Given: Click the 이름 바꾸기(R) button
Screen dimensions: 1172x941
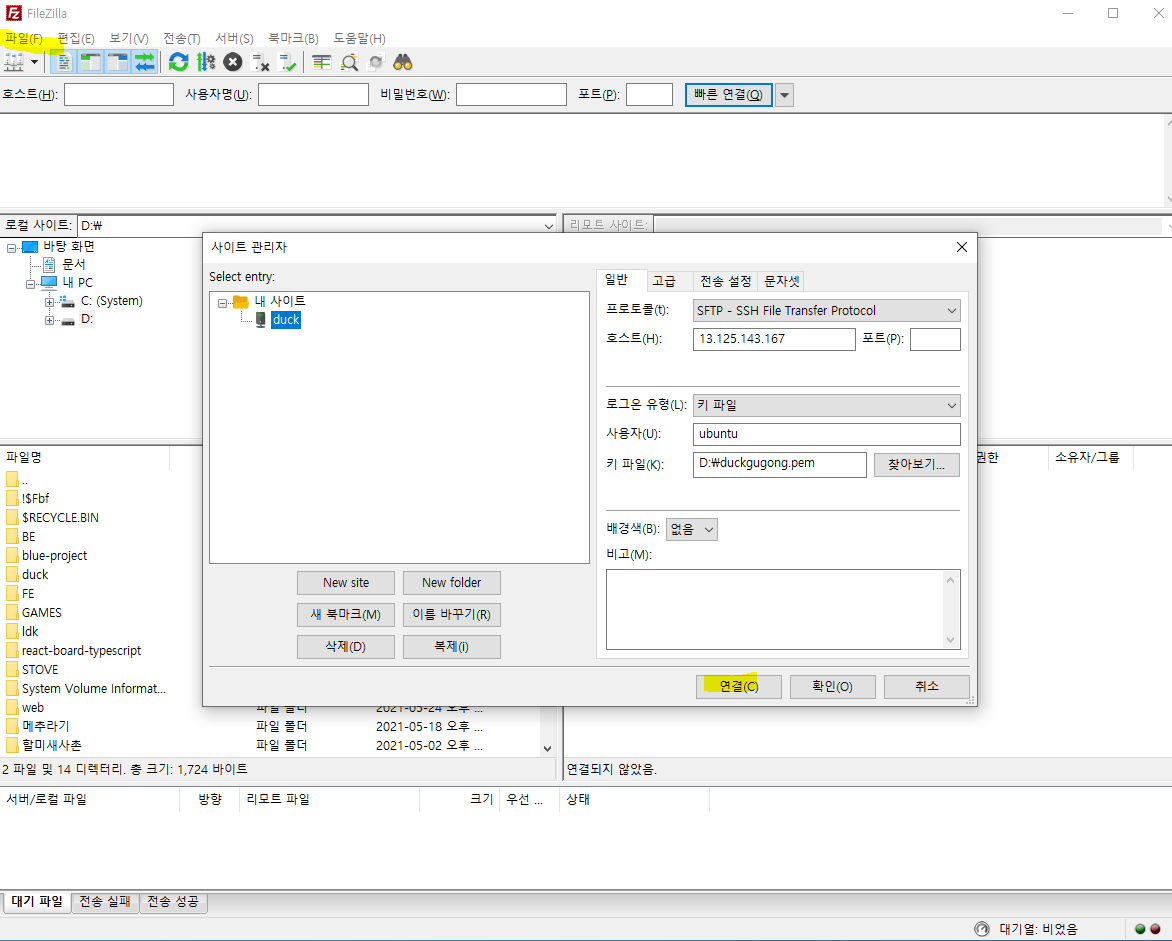Looking at the screenshot, I should pyautogui.click(x=451, y=614).
